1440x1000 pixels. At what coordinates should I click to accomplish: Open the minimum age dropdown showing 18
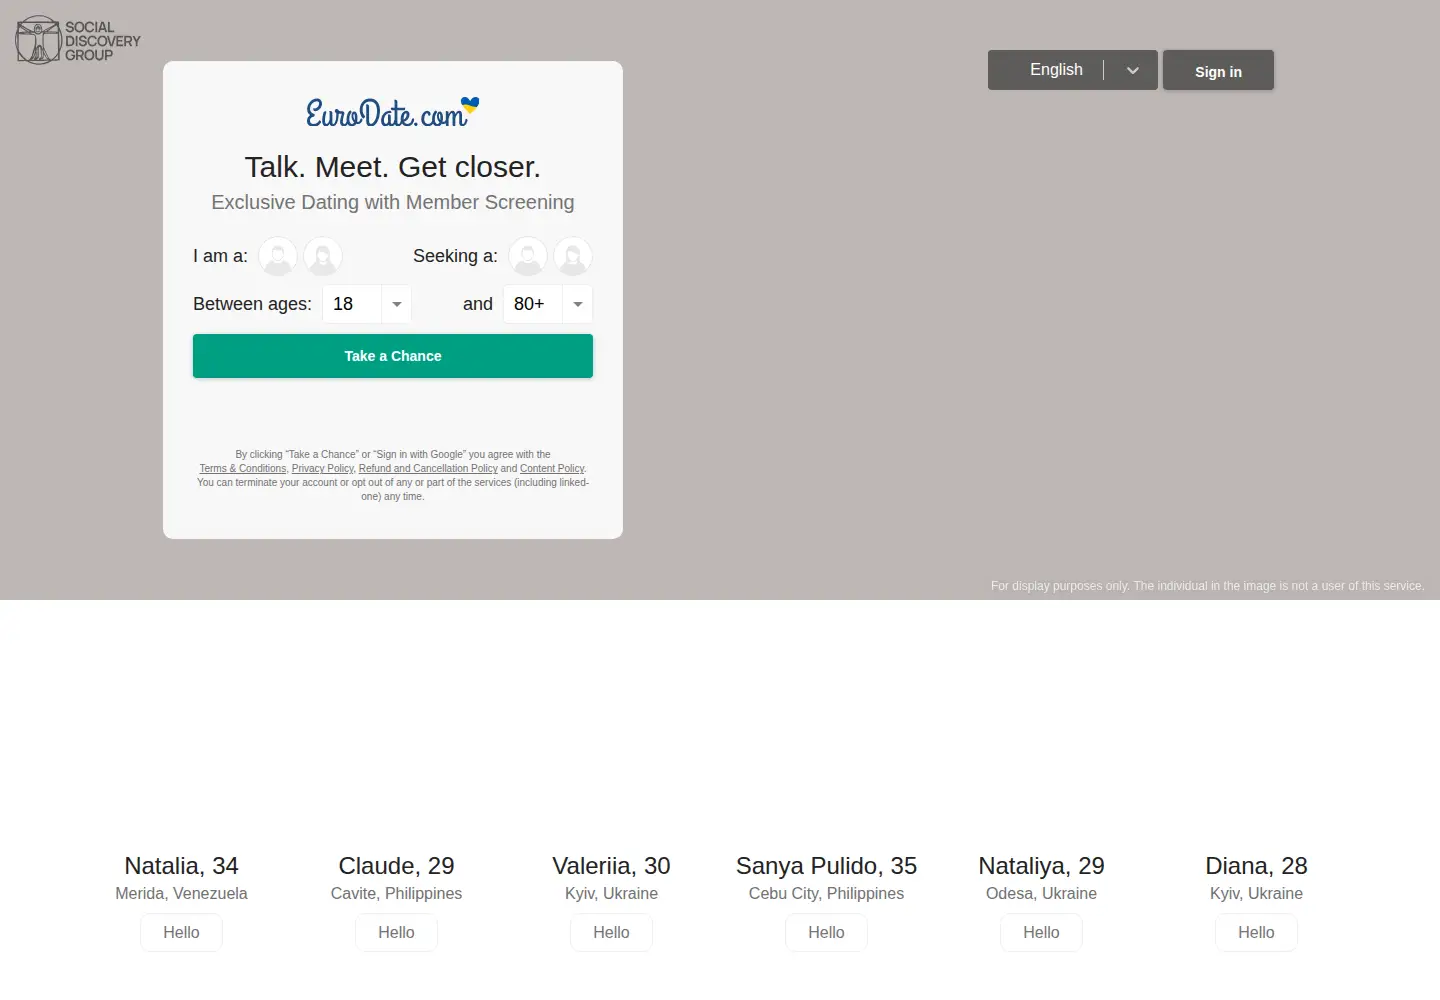coord(366,304)
